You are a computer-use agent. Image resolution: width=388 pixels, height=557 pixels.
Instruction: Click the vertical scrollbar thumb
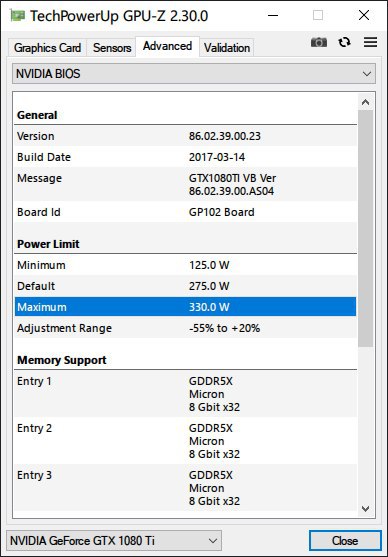click(365, 228)
